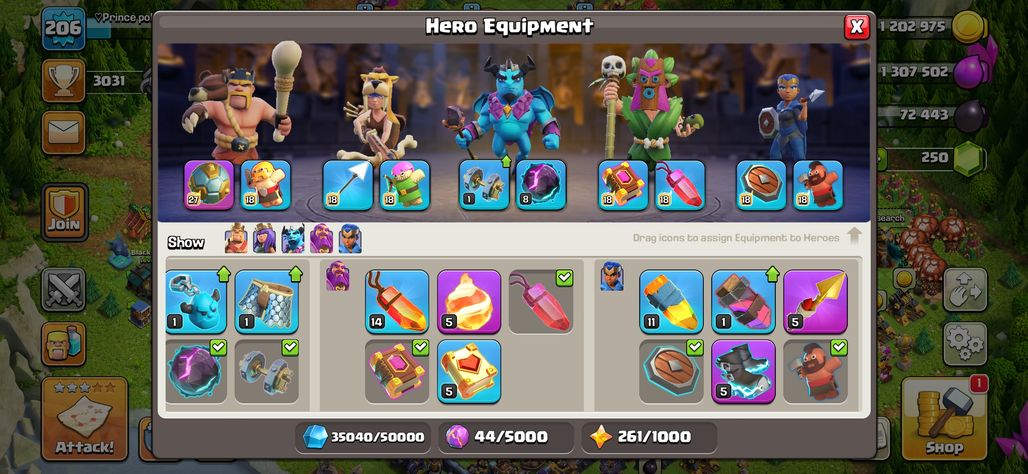Select the Archer Puppet equipment slot
Viewport: 1028px width, 474px height.
click(x=405, y=185)
